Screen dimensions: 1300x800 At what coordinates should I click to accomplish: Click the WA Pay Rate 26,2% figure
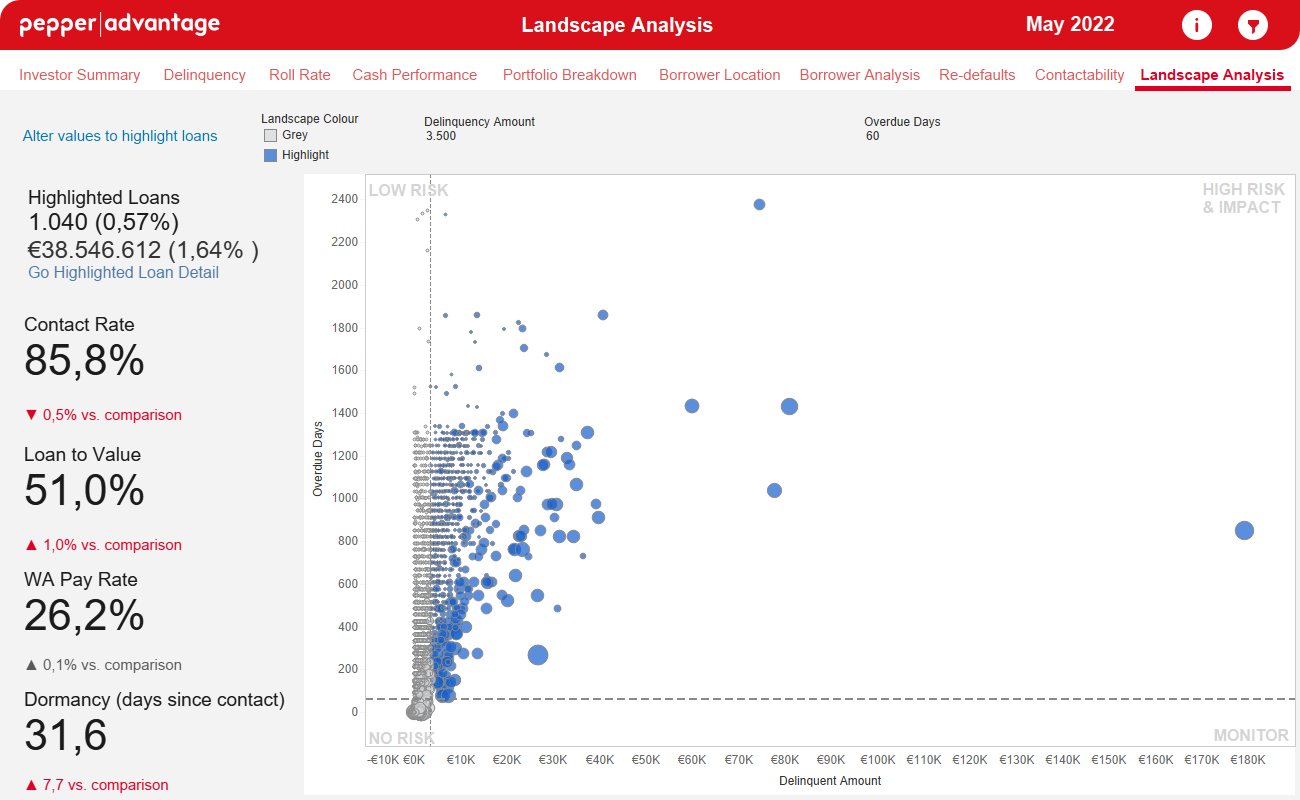(x=85, y=616)
